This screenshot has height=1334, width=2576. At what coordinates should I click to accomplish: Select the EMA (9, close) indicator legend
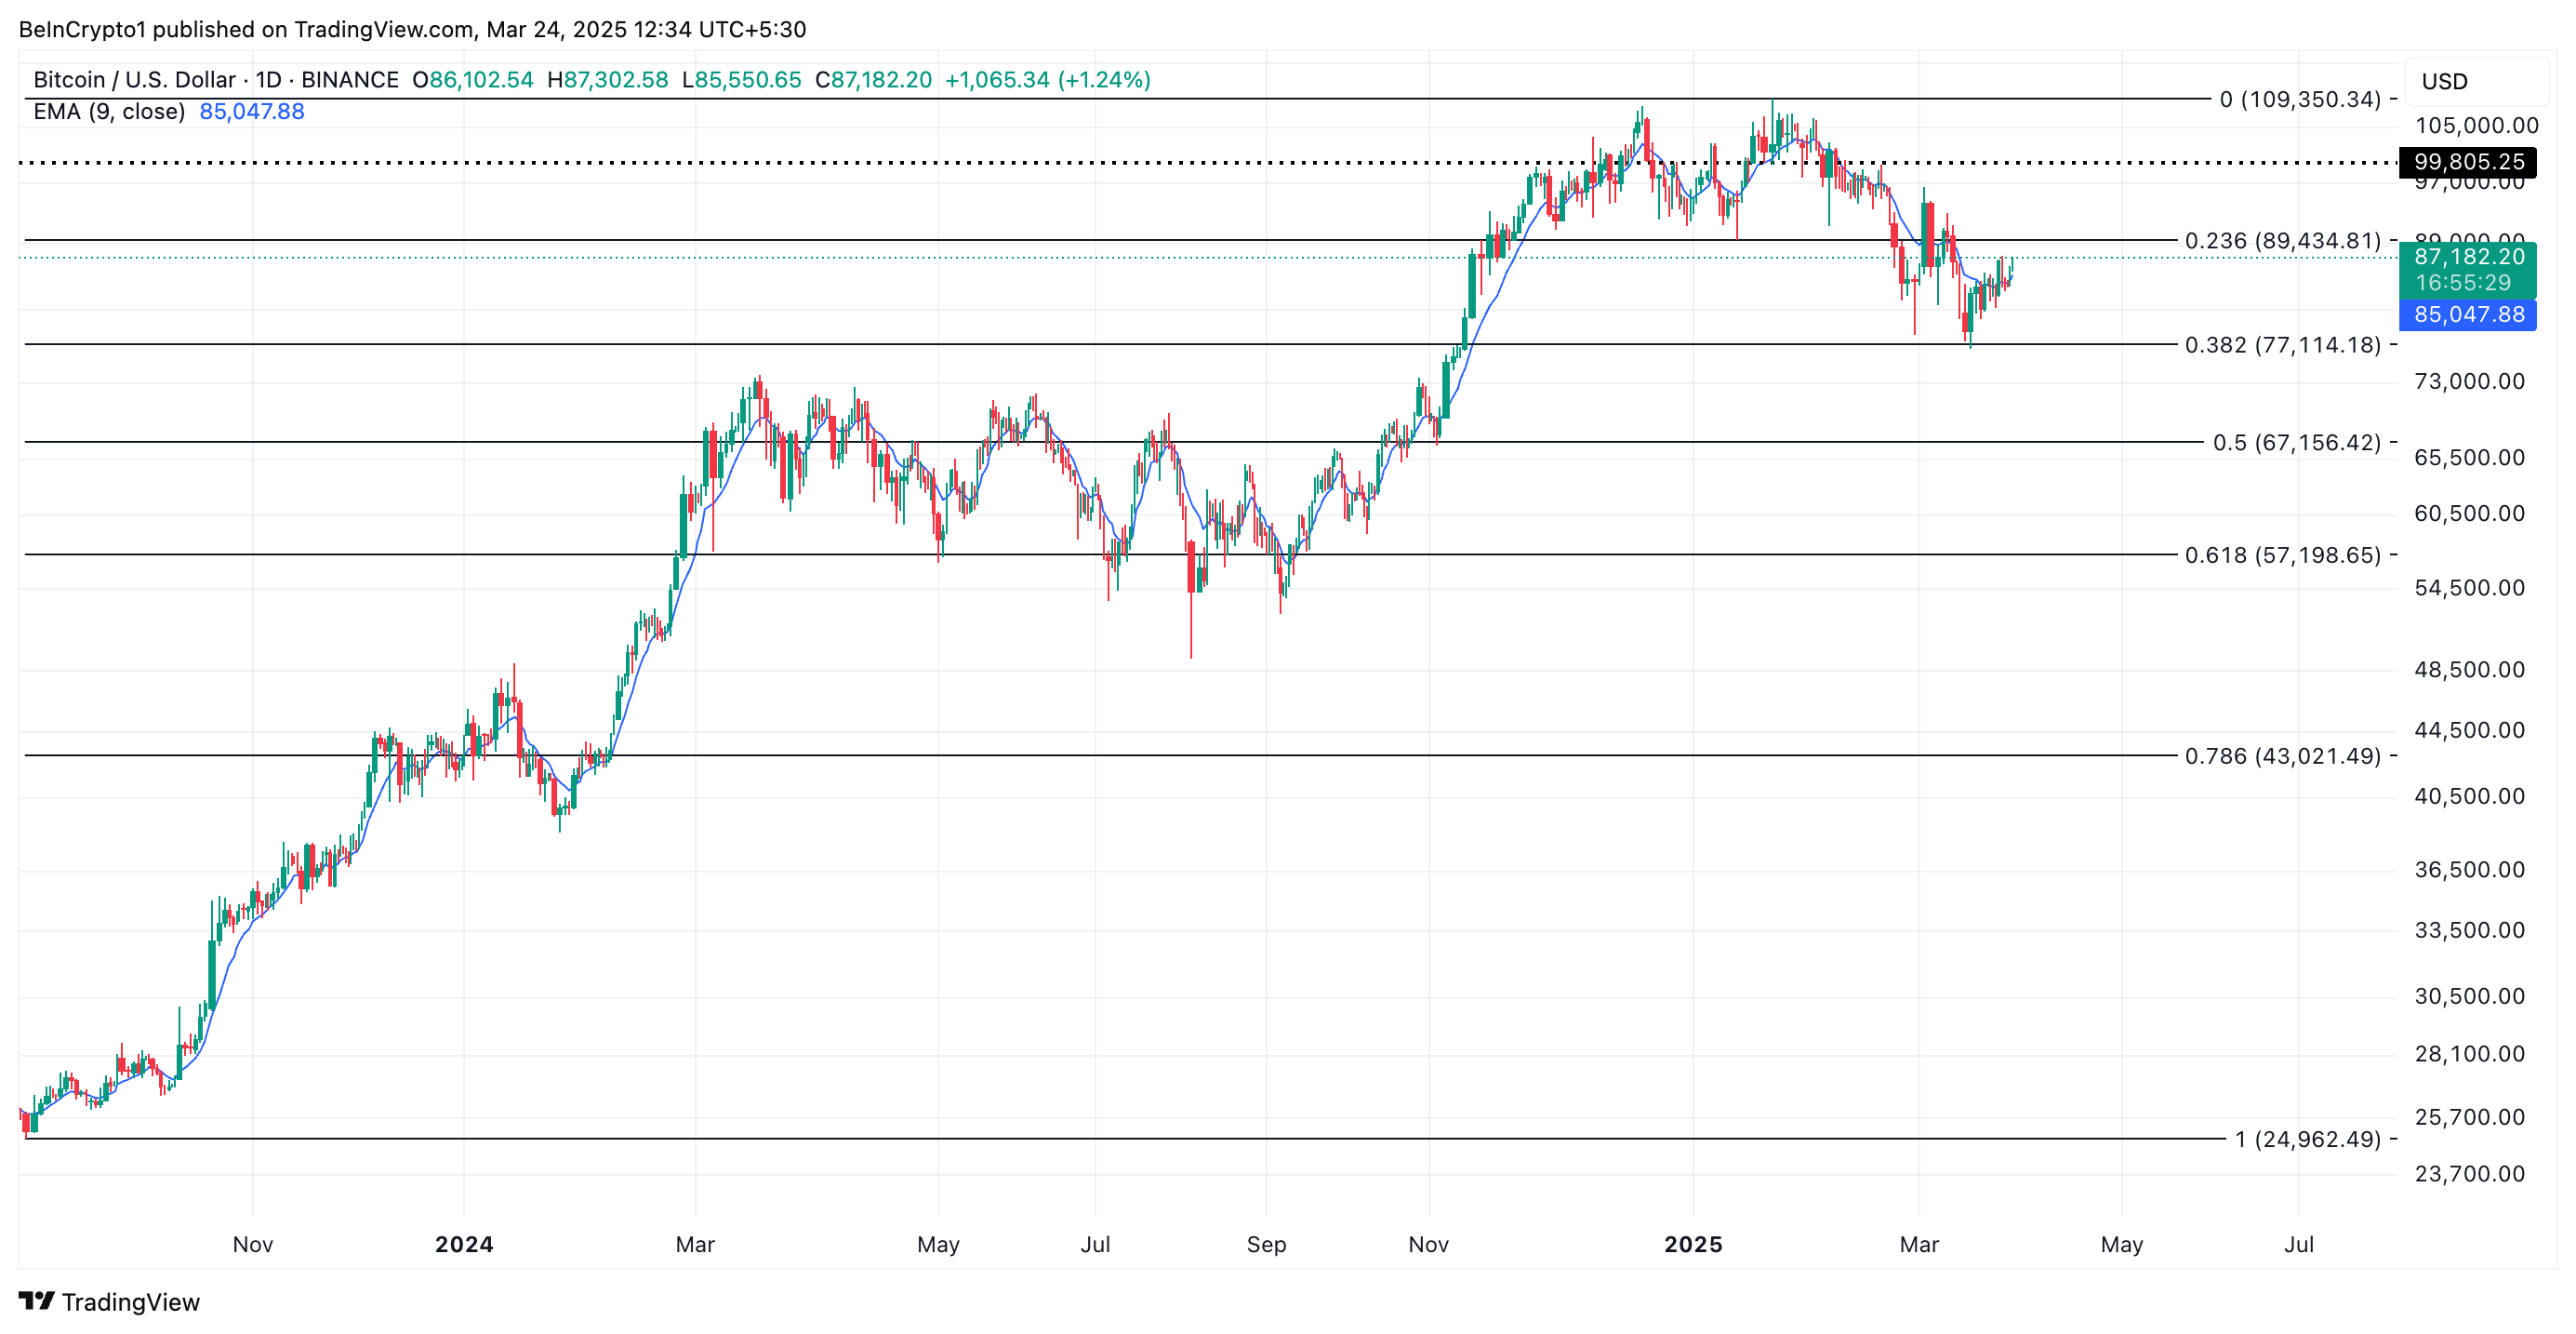109,111
